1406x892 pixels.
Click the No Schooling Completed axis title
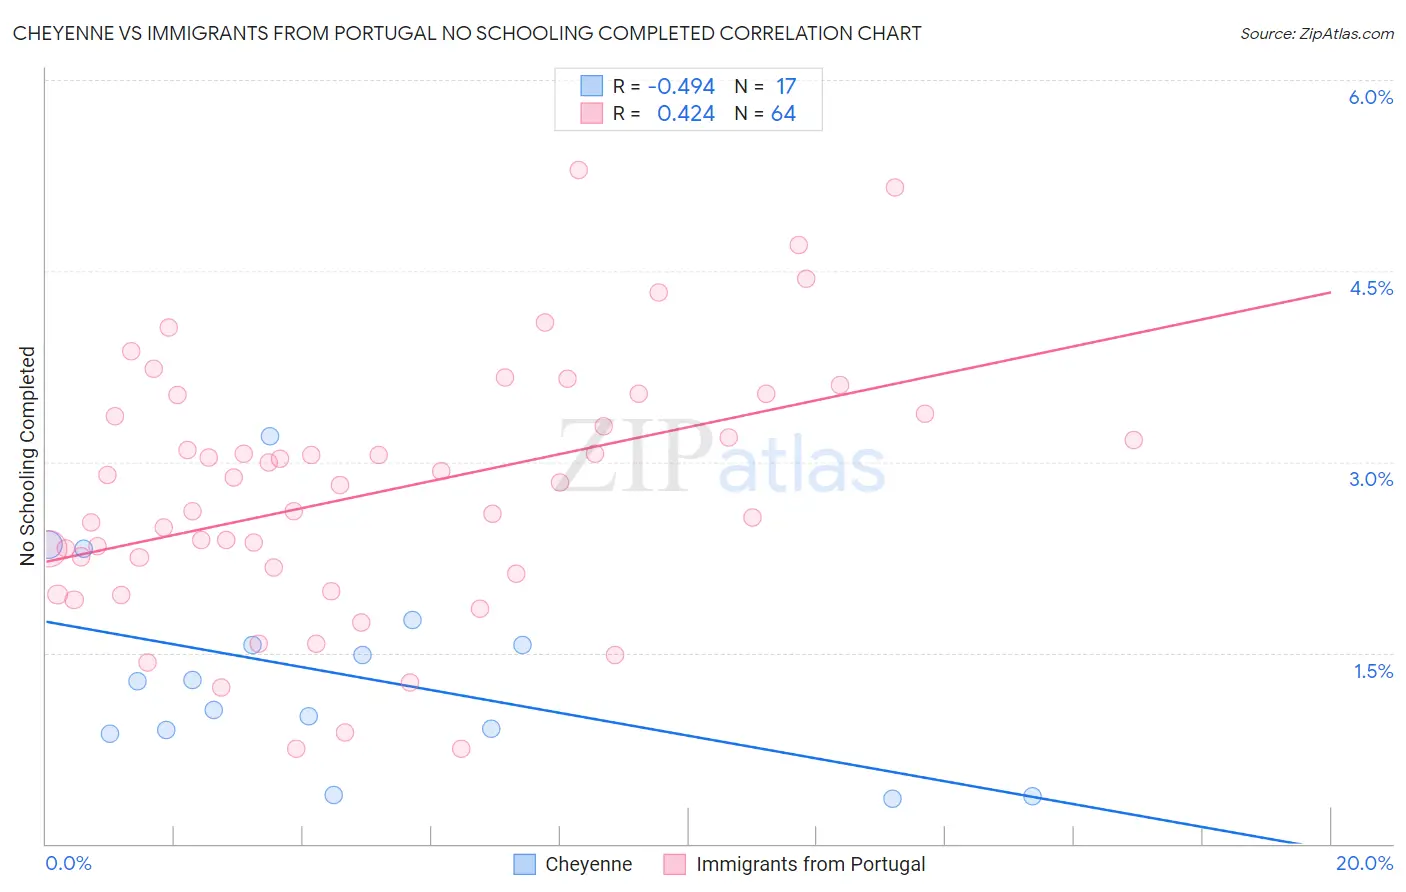[27, 456]
